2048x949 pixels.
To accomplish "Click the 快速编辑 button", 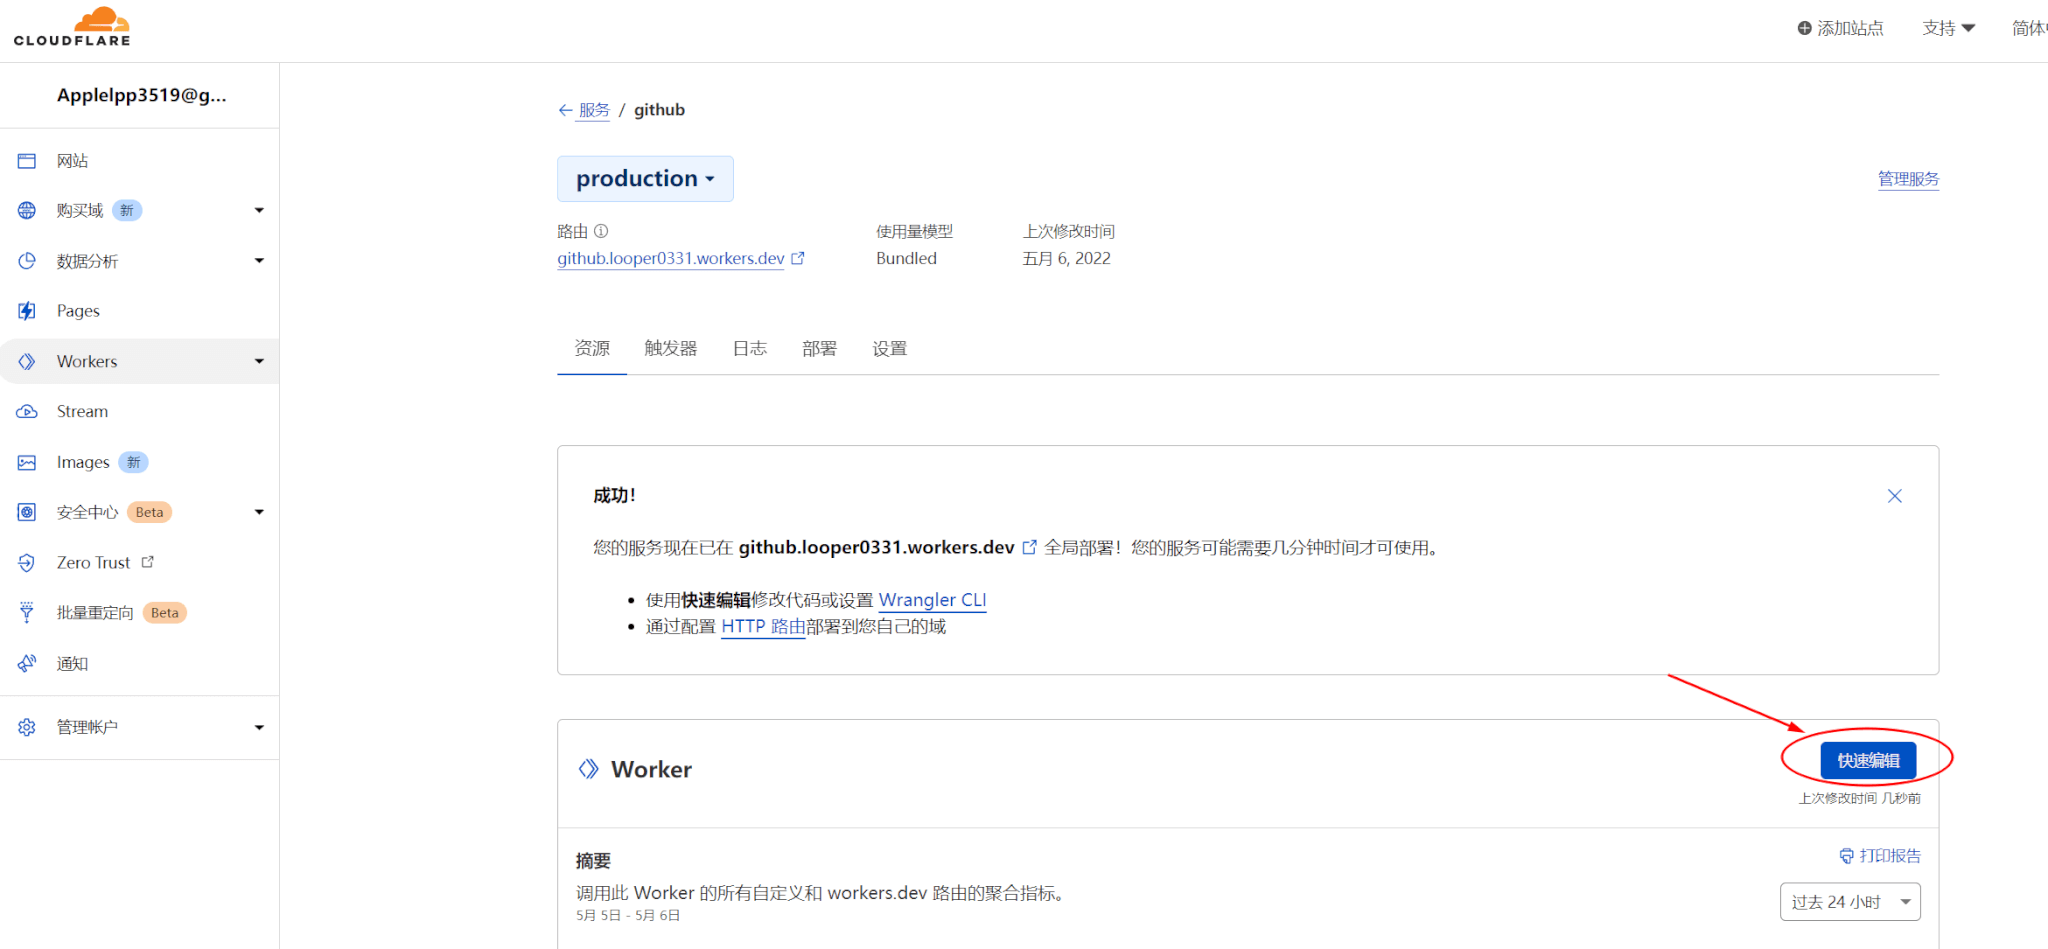I will coord(1868,760).
